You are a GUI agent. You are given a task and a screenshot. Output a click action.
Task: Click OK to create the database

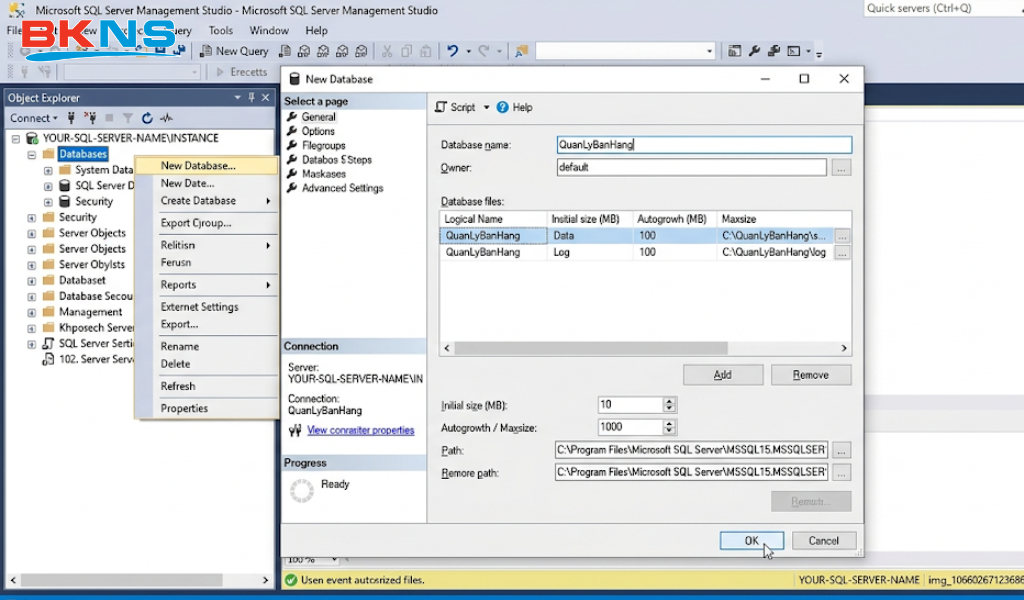(x=752, y=541)
